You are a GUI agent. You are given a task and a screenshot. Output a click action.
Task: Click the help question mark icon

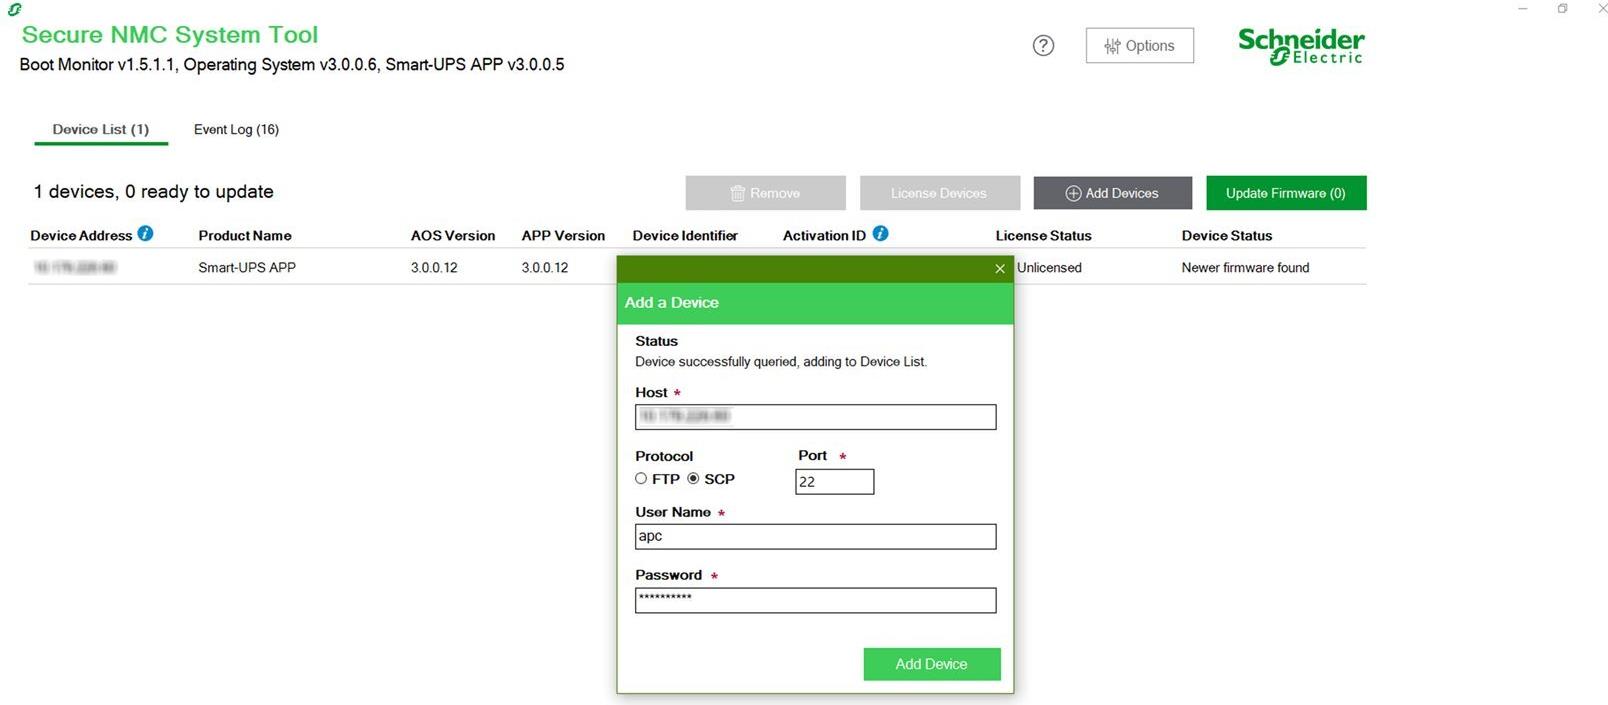pyautogui.click(x=1043, y=46)
